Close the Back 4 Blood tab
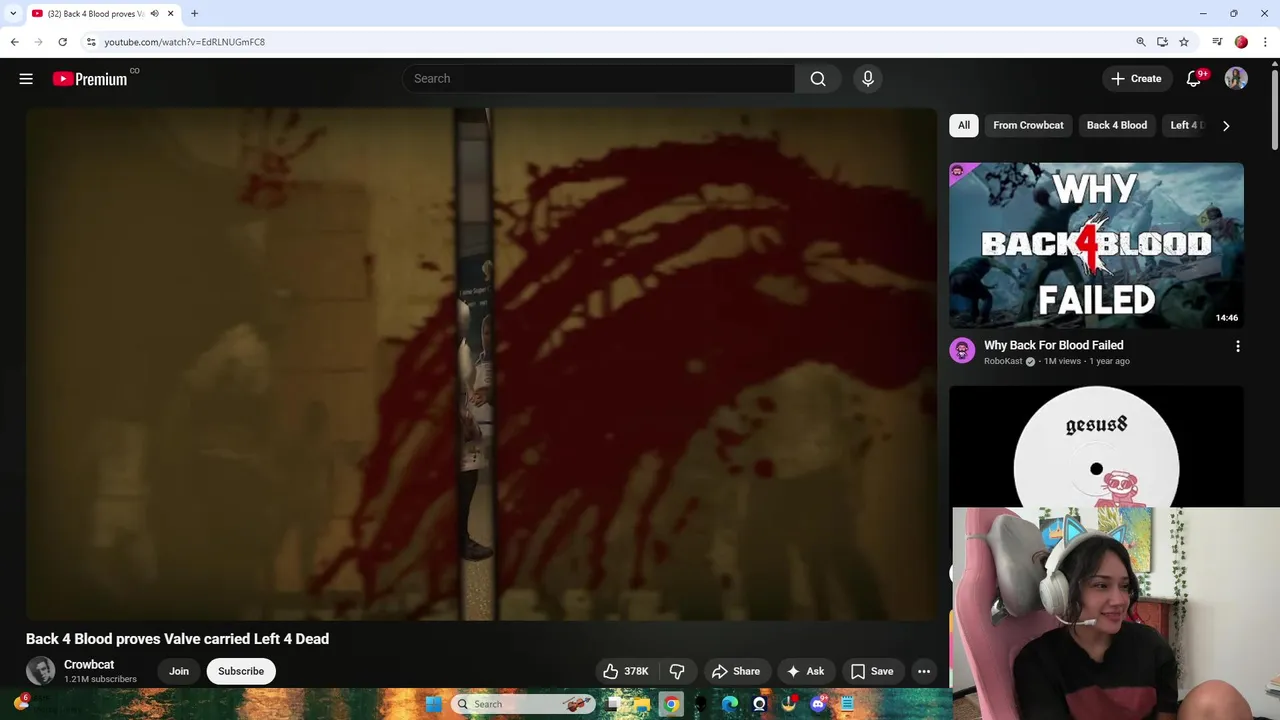The width and height of the screenshot is (1280, 720). click(171, 14)
